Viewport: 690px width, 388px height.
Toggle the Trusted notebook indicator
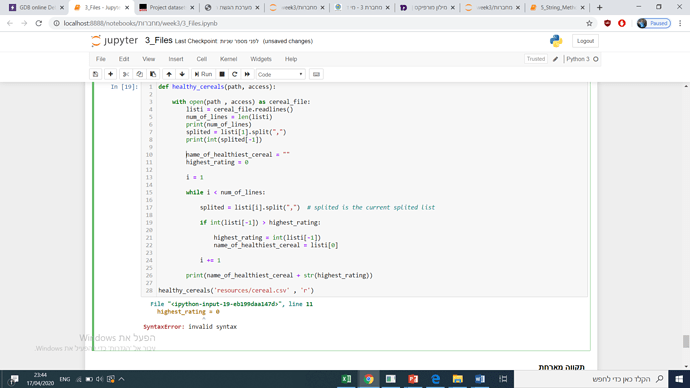tap(536, 59)
